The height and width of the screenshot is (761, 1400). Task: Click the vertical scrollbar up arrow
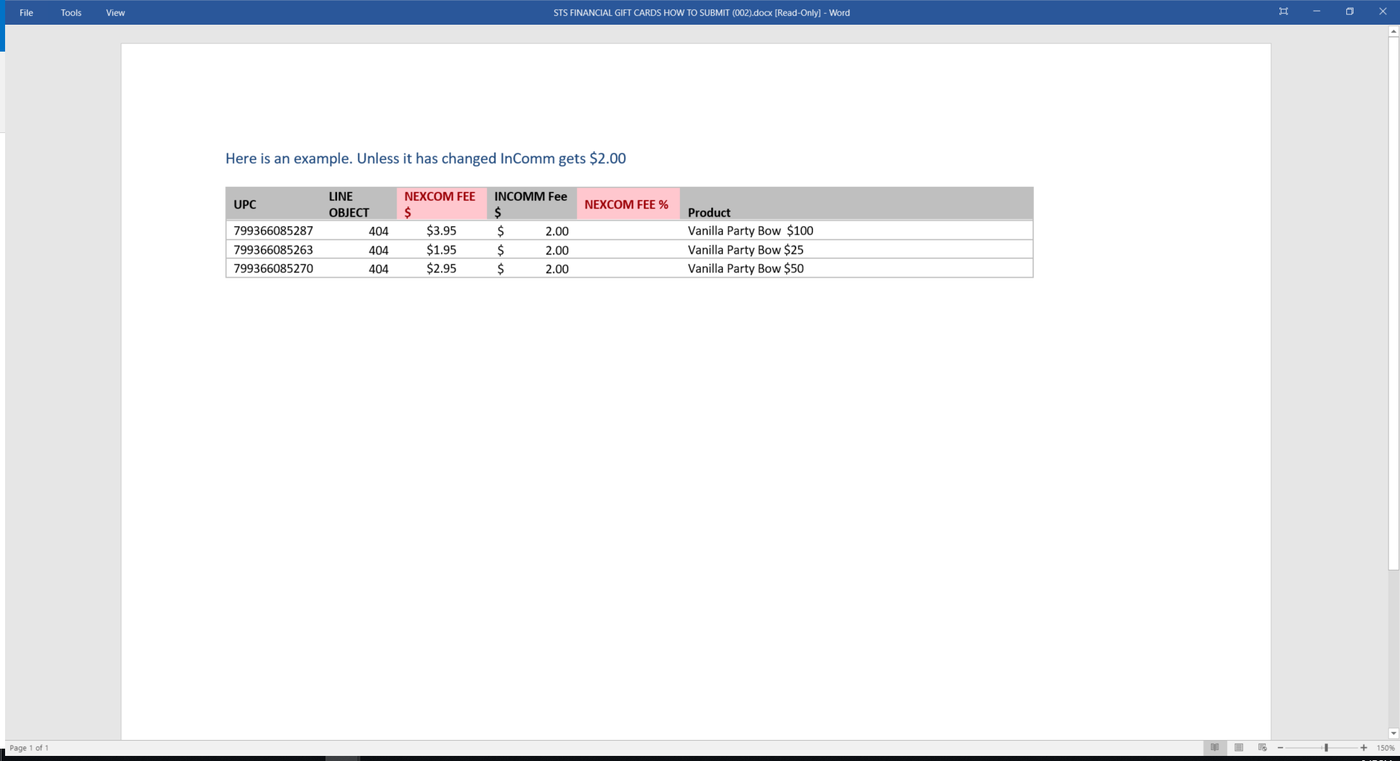(x=1394, y=32)
